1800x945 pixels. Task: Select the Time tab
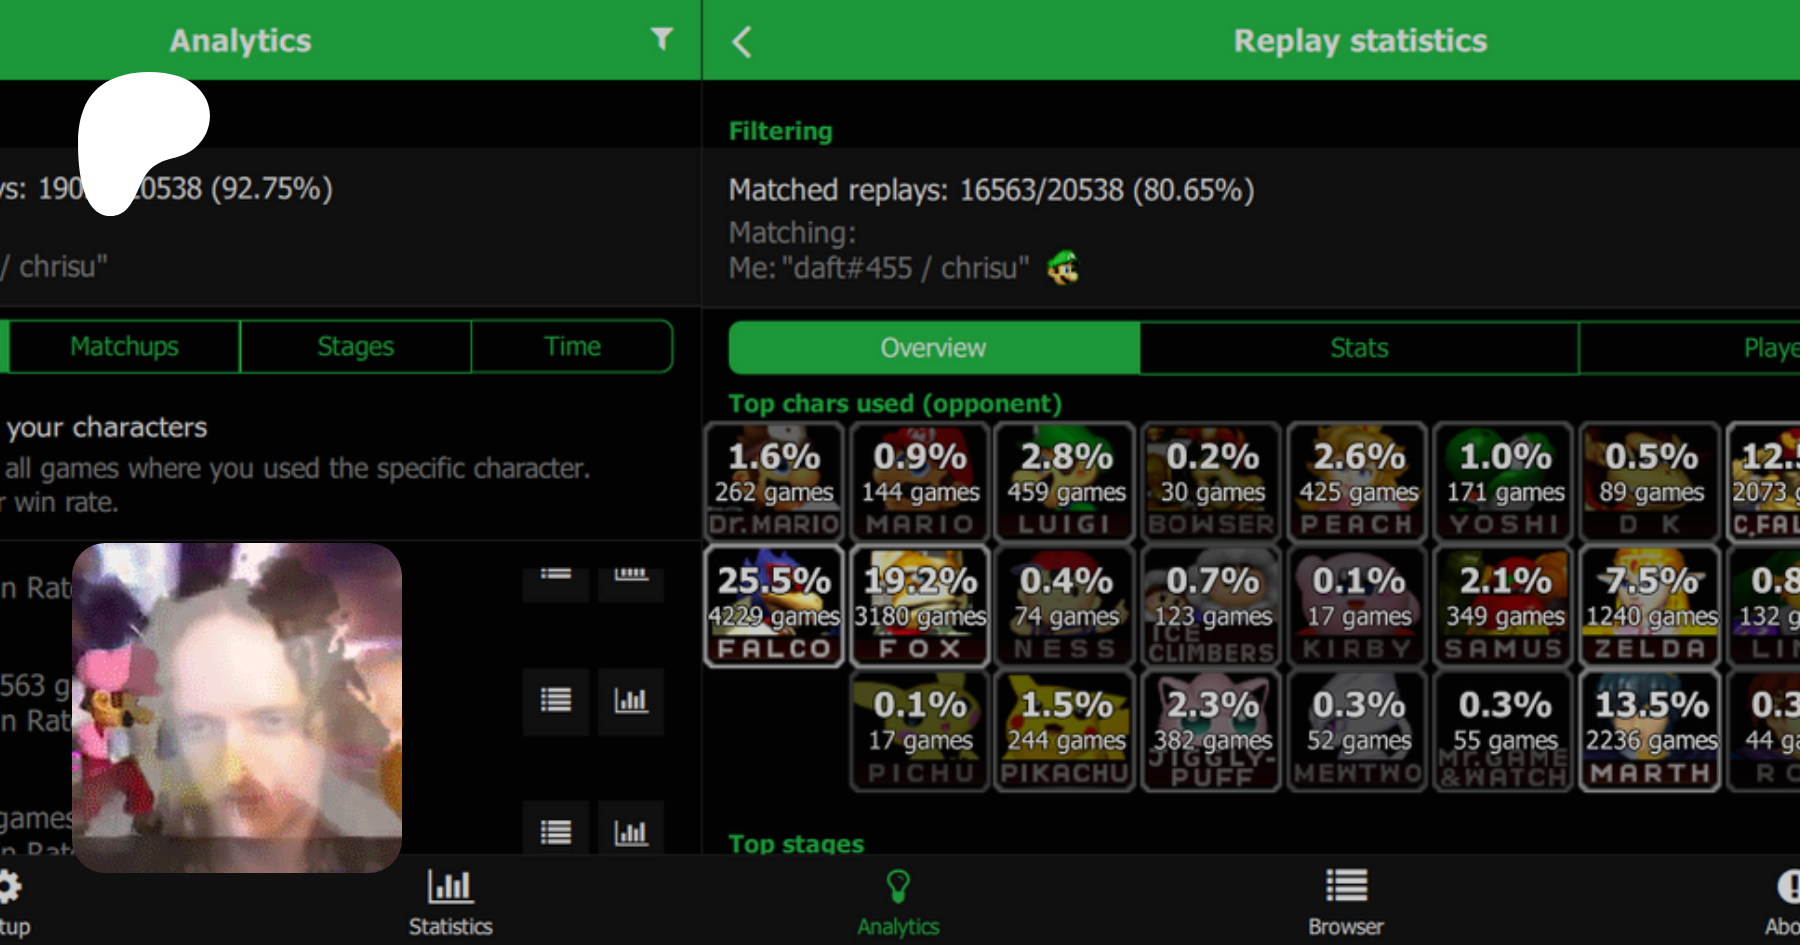tap(572, 347)
